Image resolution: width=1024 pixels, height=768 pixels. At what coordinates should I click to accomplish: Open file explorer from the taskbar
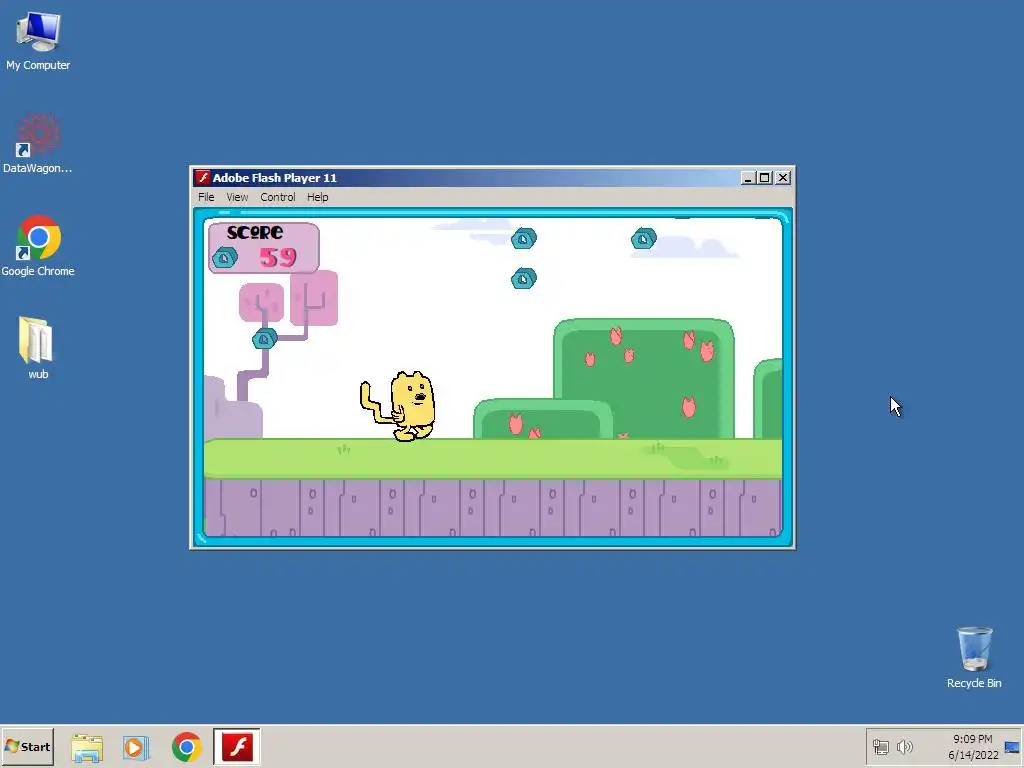coord(87,747)
